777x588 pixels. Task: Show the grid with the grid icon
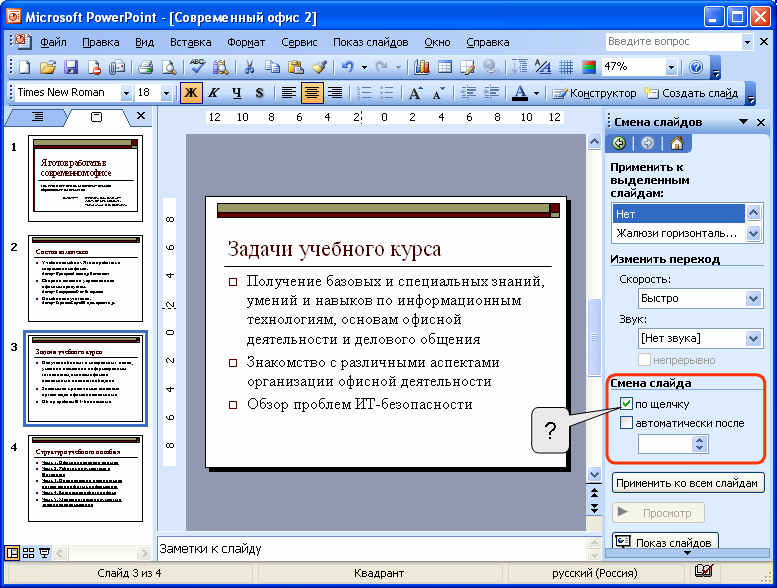pyautogui.click(x=566, y=67)
